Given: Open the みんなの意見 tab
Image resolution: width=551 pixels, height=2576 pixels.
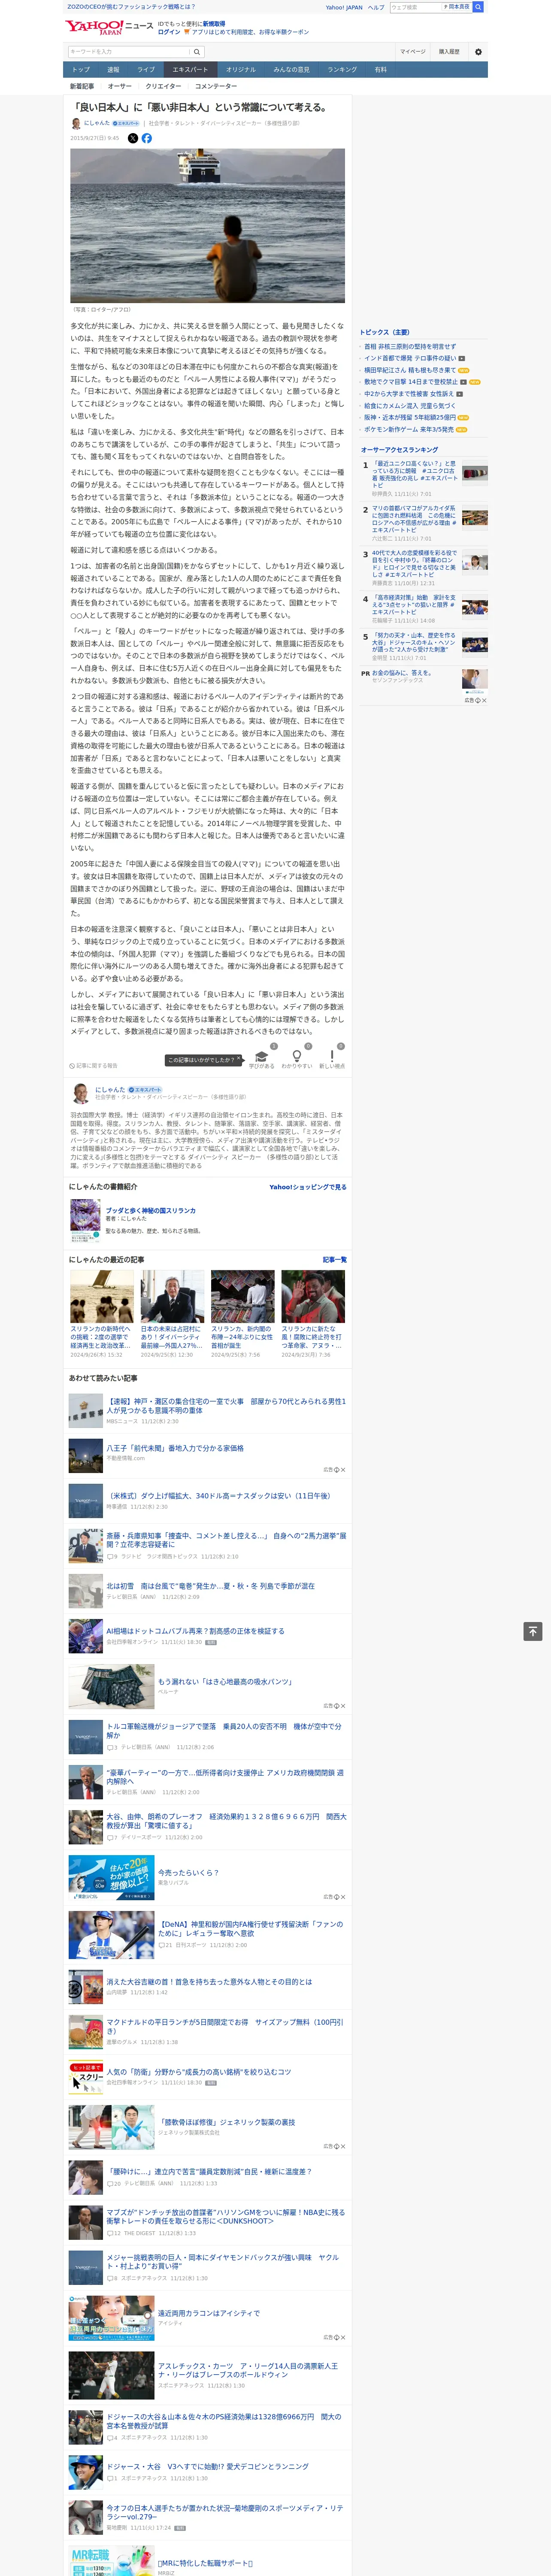Looking at the screenshot, I should click(292, 70).
